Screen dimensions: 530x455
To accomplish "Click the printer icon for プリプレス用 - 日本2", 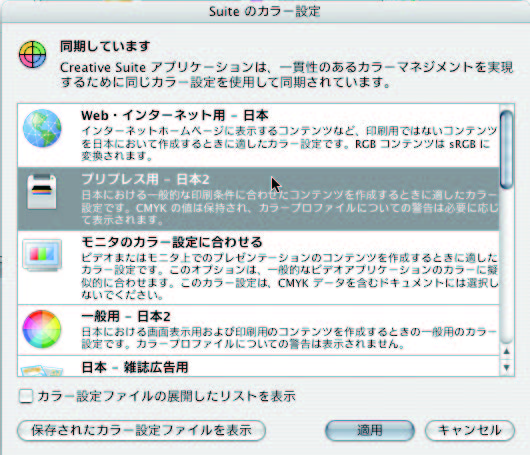I will 42,191.
